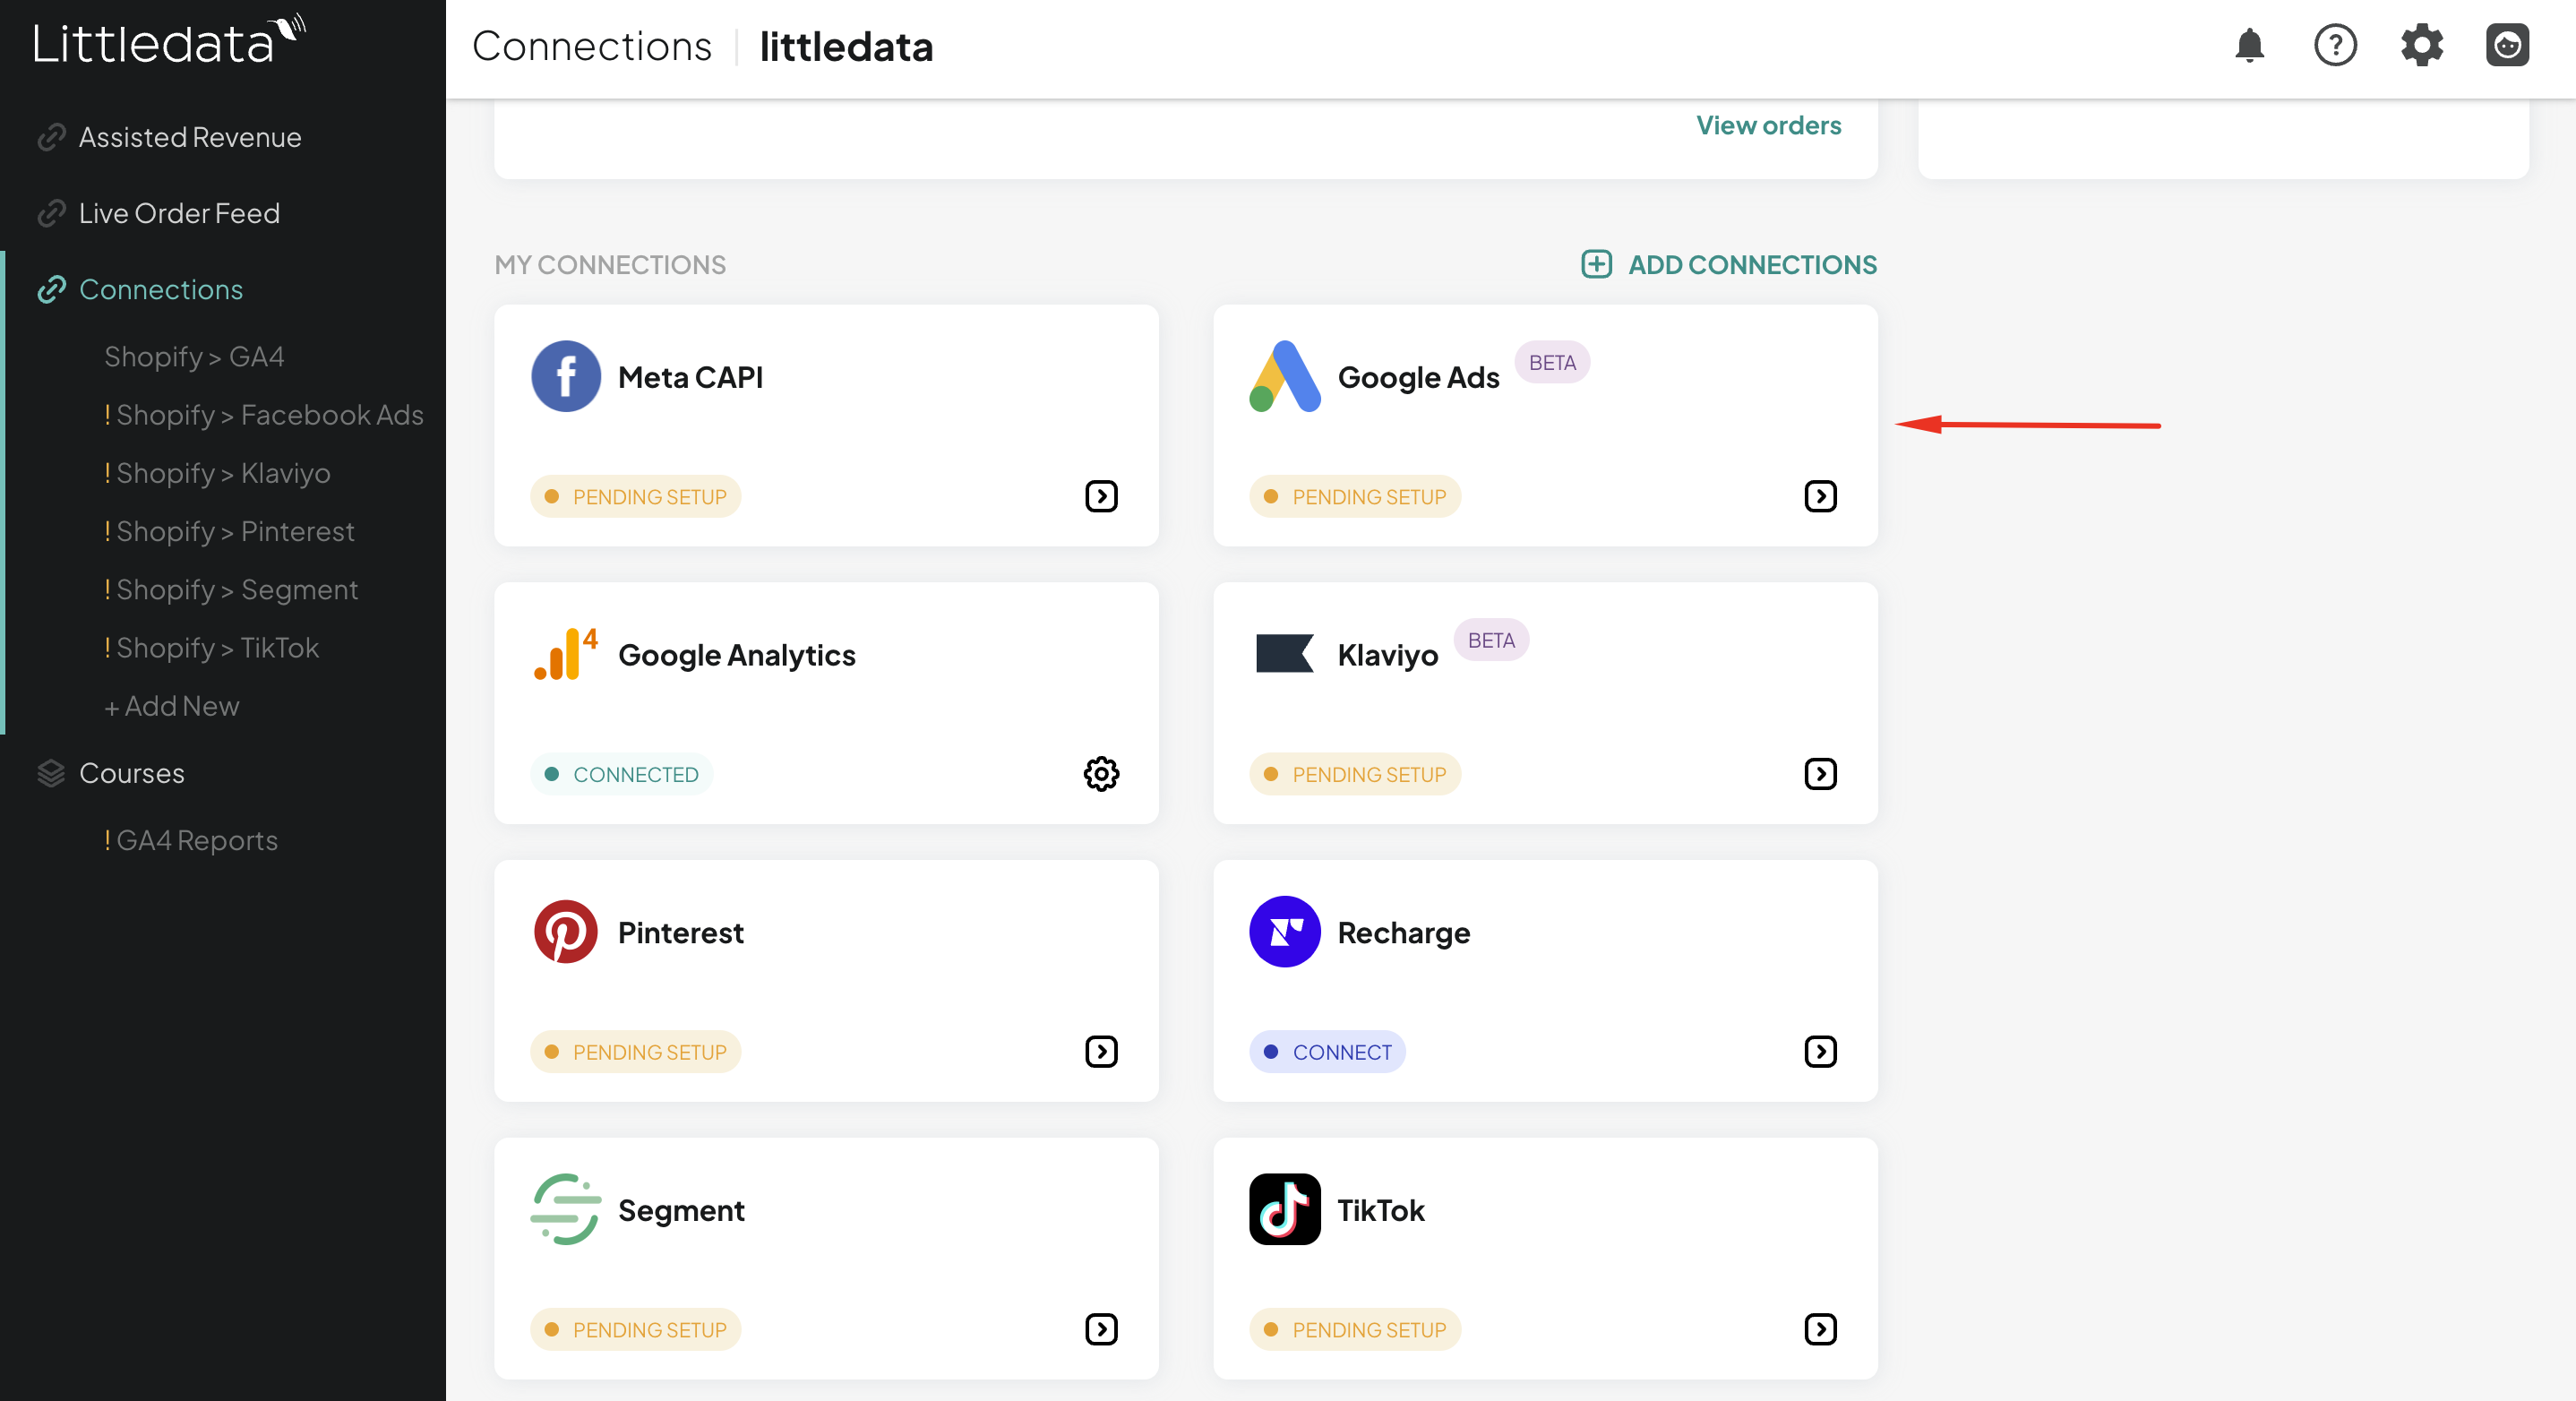Click Google Ads Pending Setup badge

[x=1354, y=497]
